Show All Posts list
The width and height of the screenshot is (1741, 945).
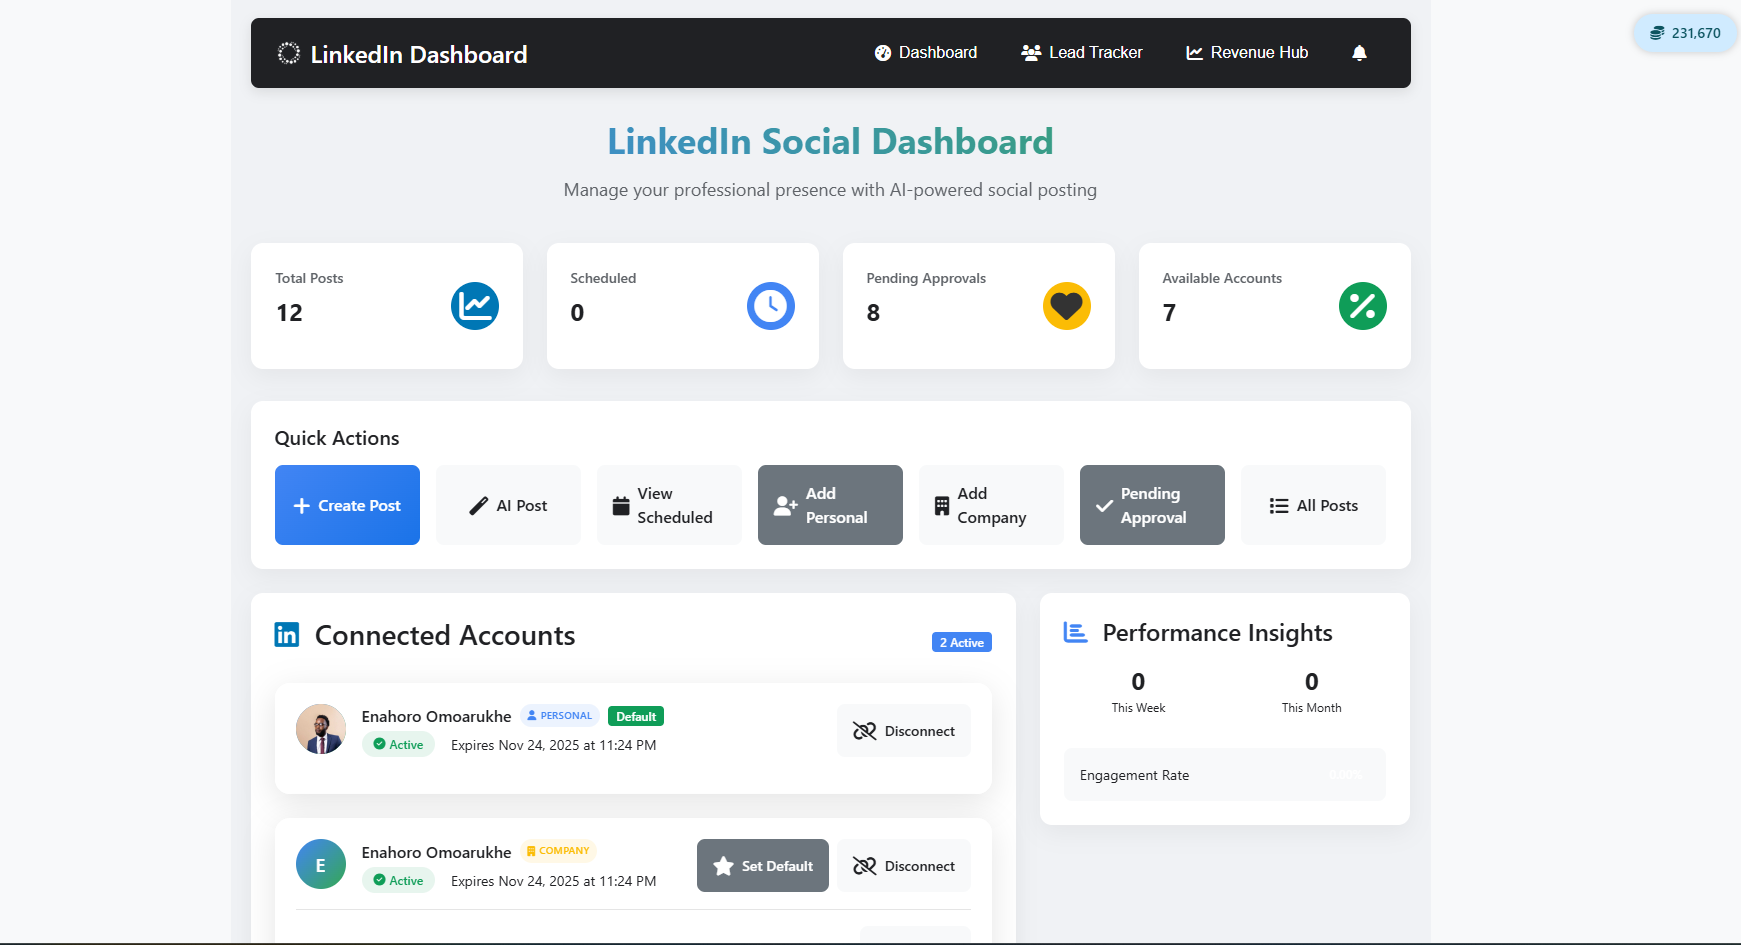click(x=1313, y=505)
